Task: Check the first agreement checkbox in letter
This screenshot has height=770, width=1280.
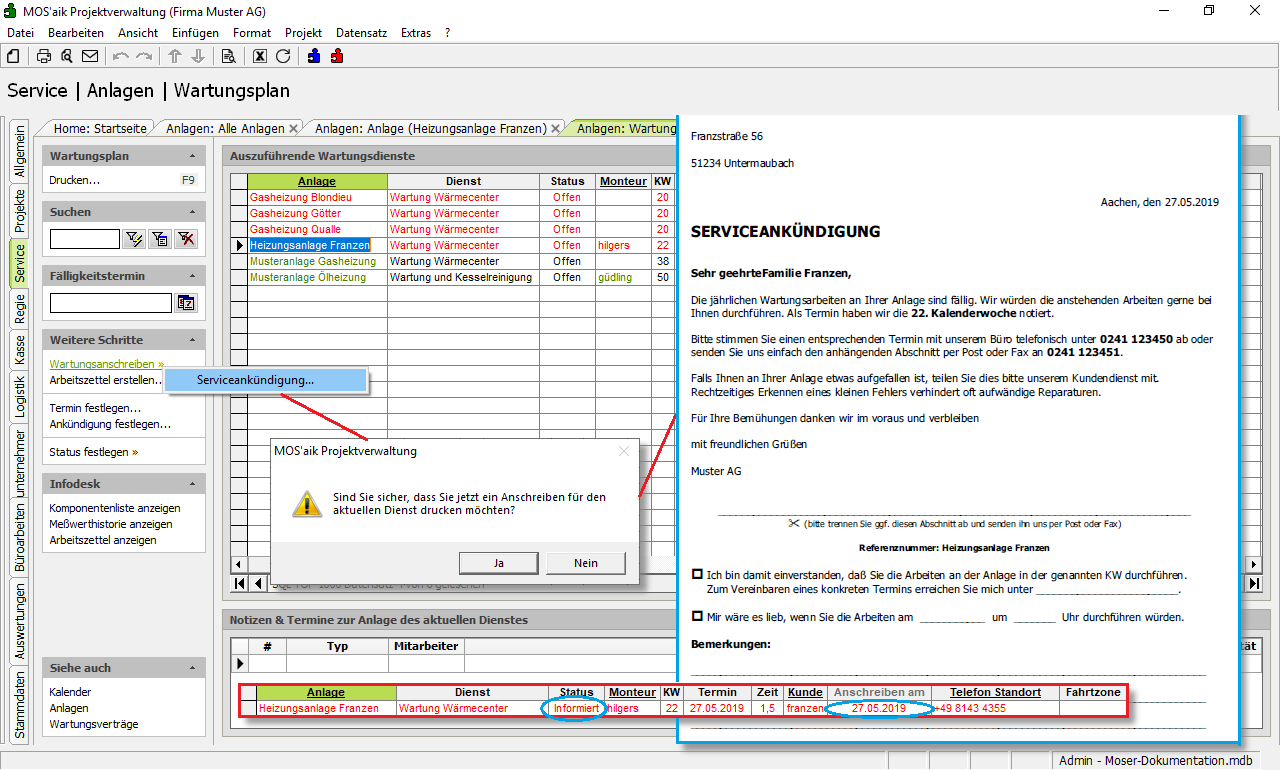Action: 697,575
